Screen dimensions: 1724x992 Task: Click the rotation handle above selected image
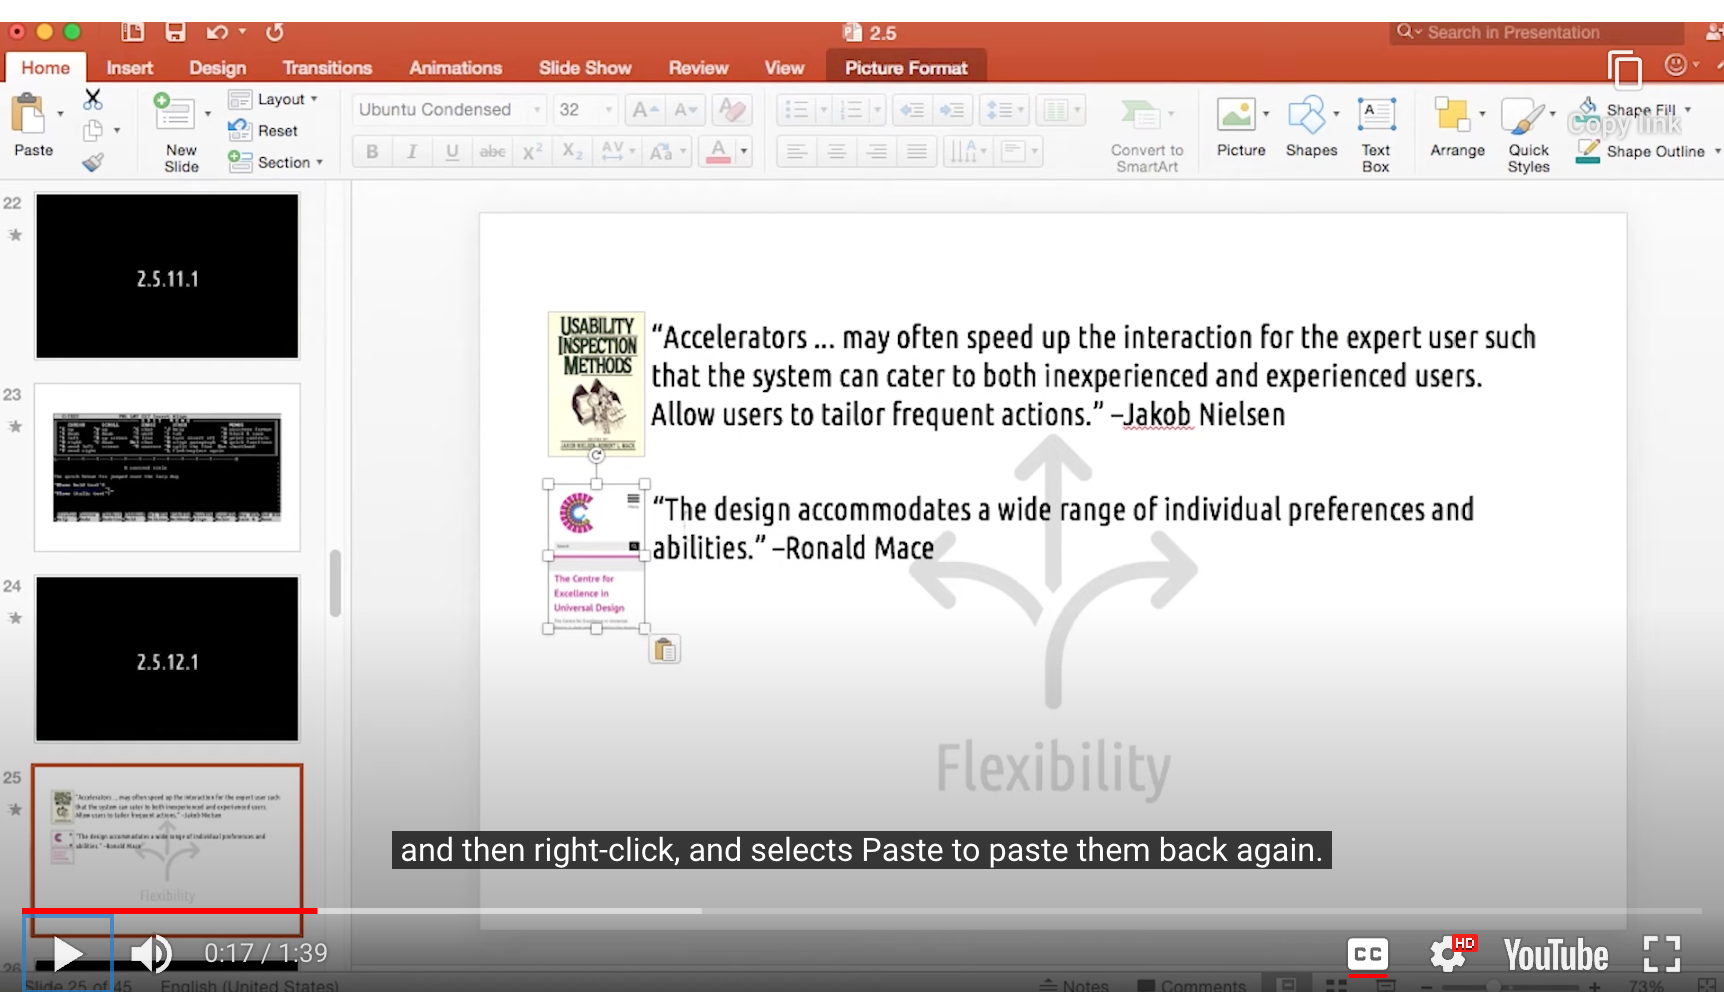(596, 456)
